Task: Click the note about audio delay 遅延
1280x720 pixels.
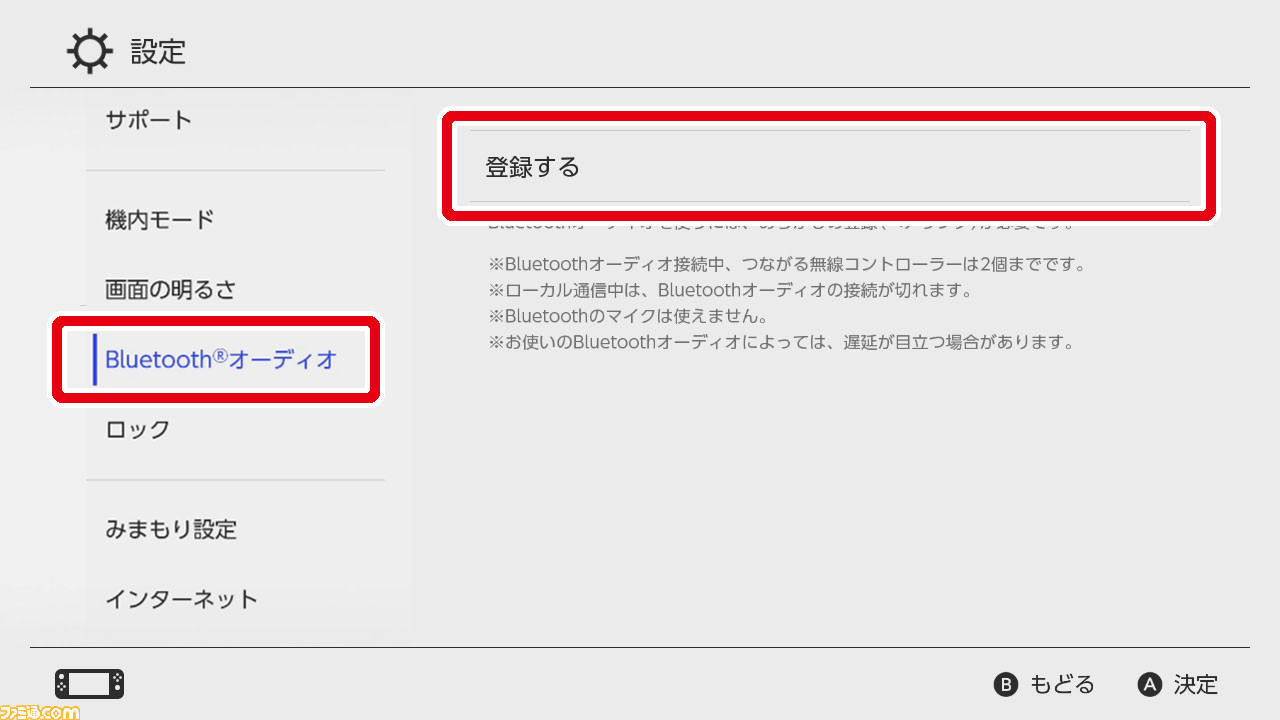Action: [781, 343]
